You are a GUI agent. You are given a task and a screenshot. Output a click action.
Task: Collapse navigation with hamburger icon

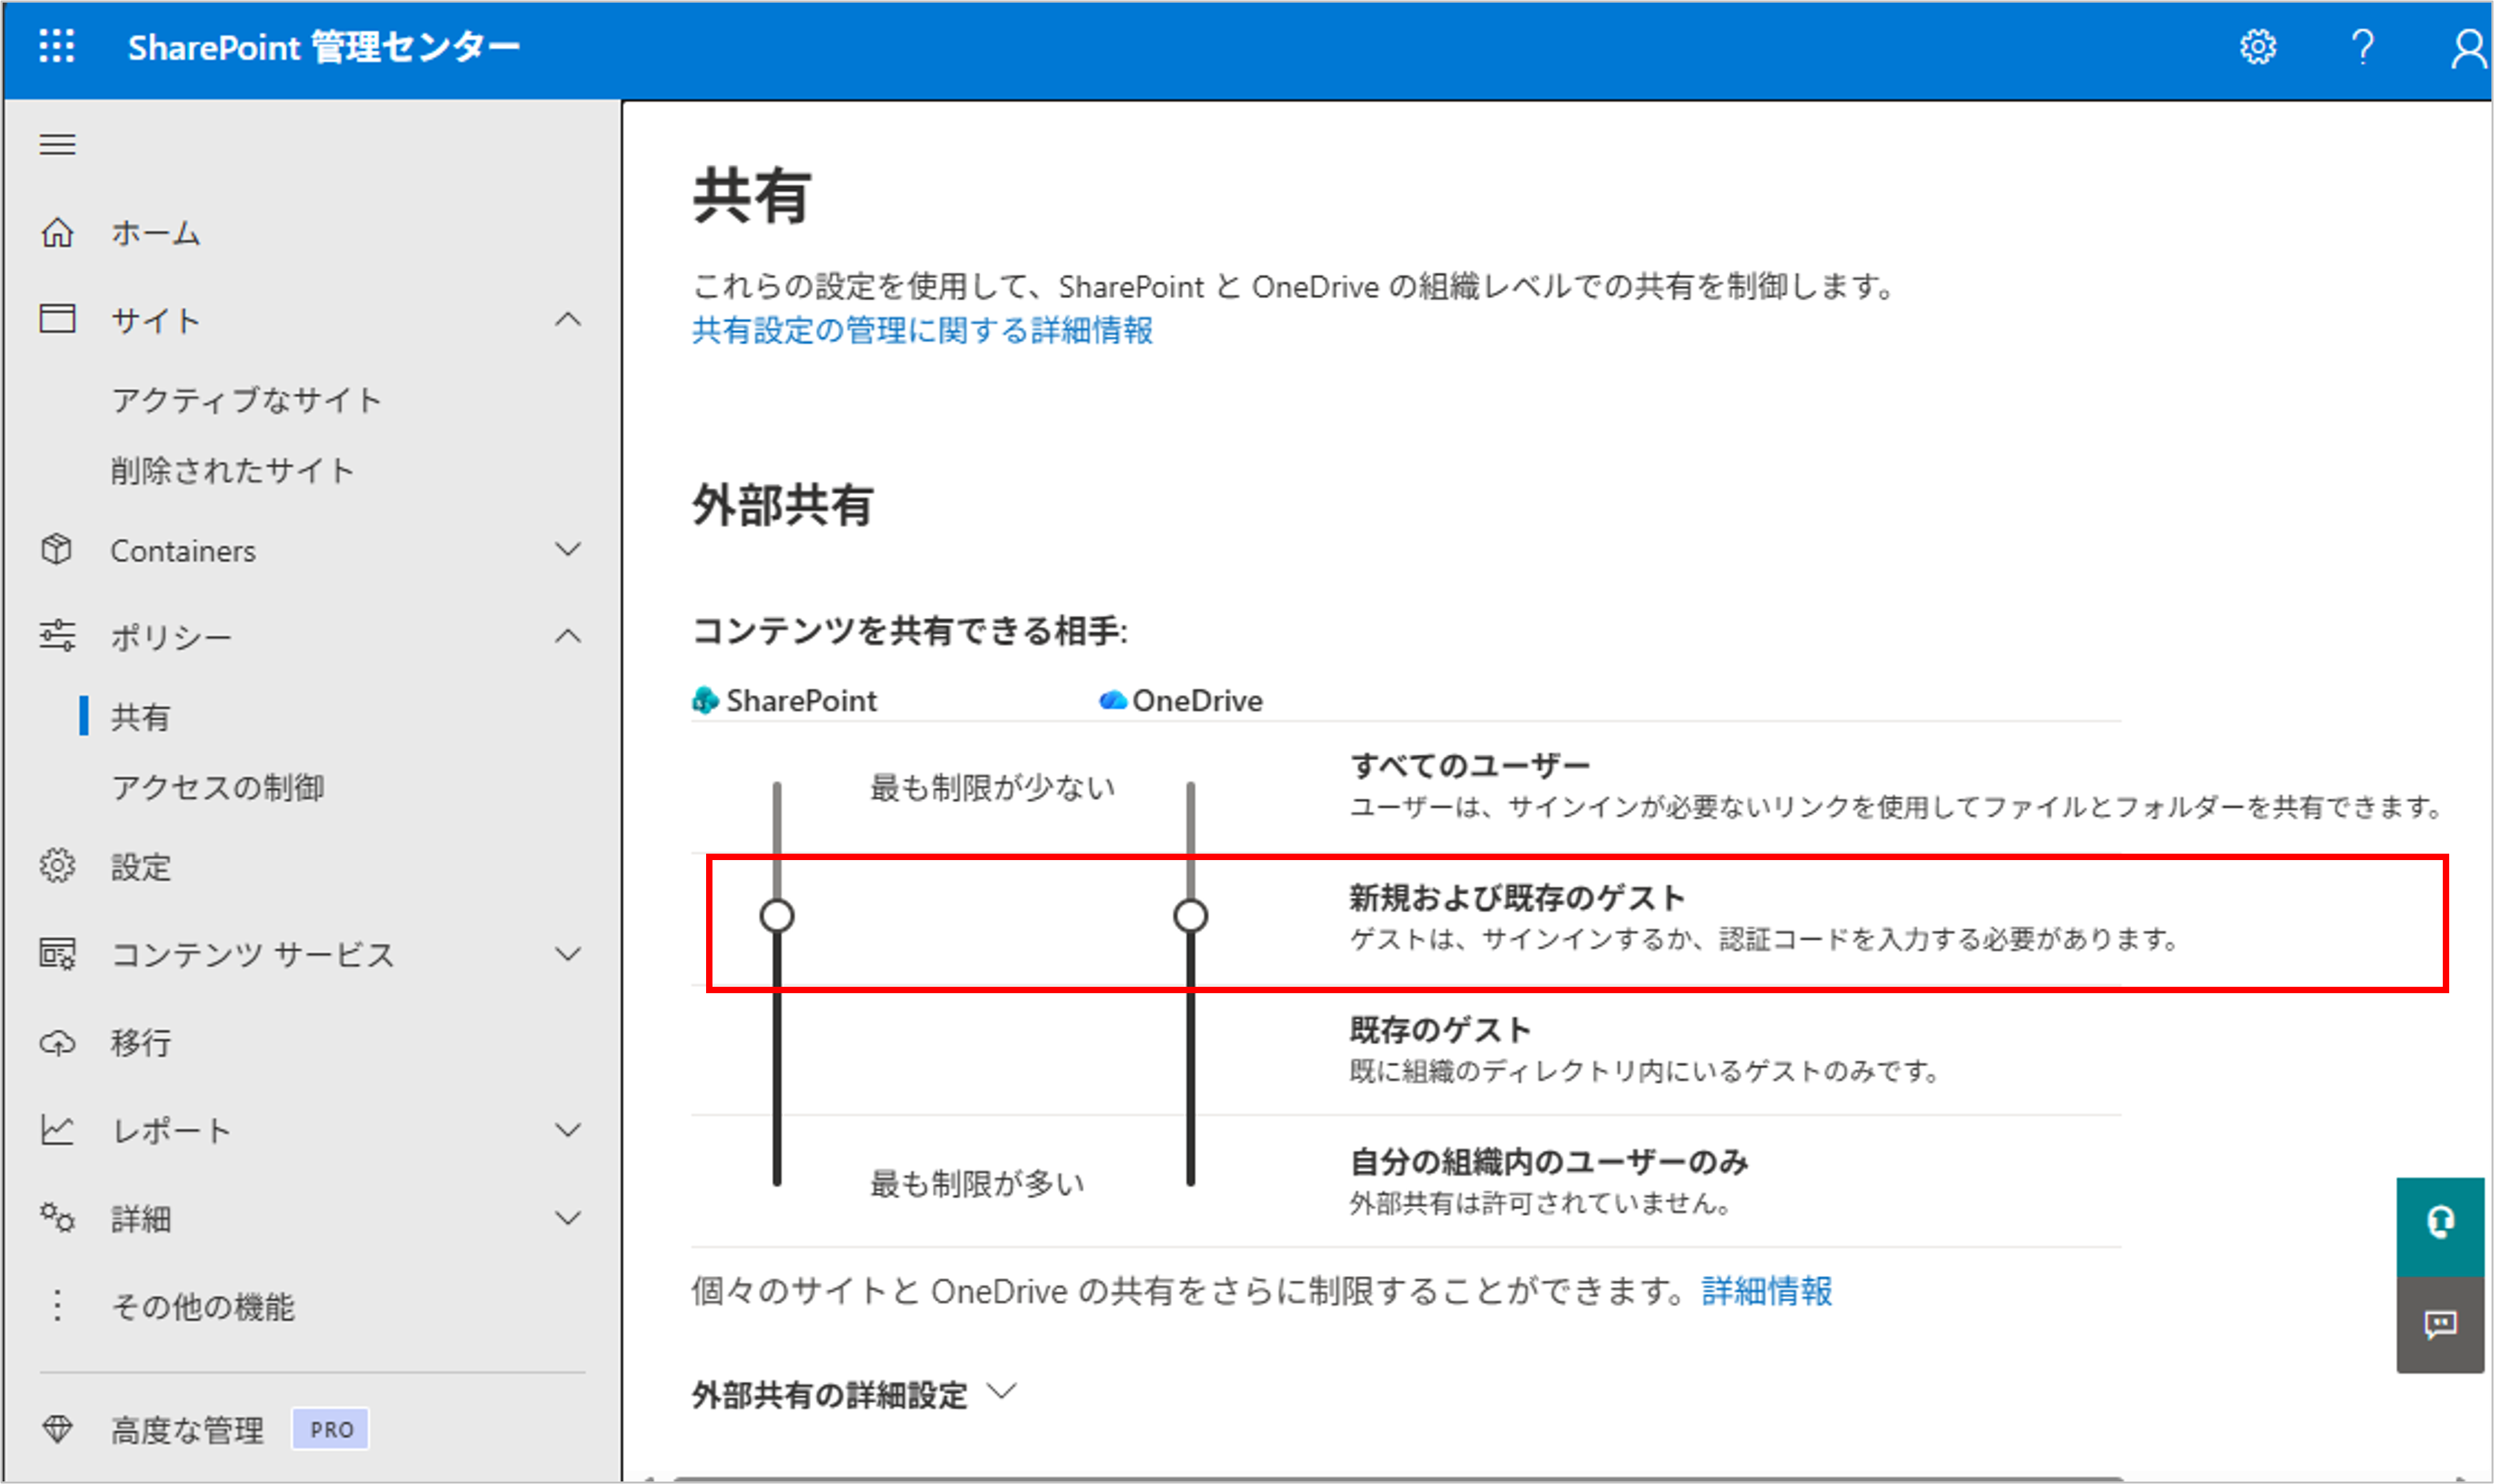(57, 145)
